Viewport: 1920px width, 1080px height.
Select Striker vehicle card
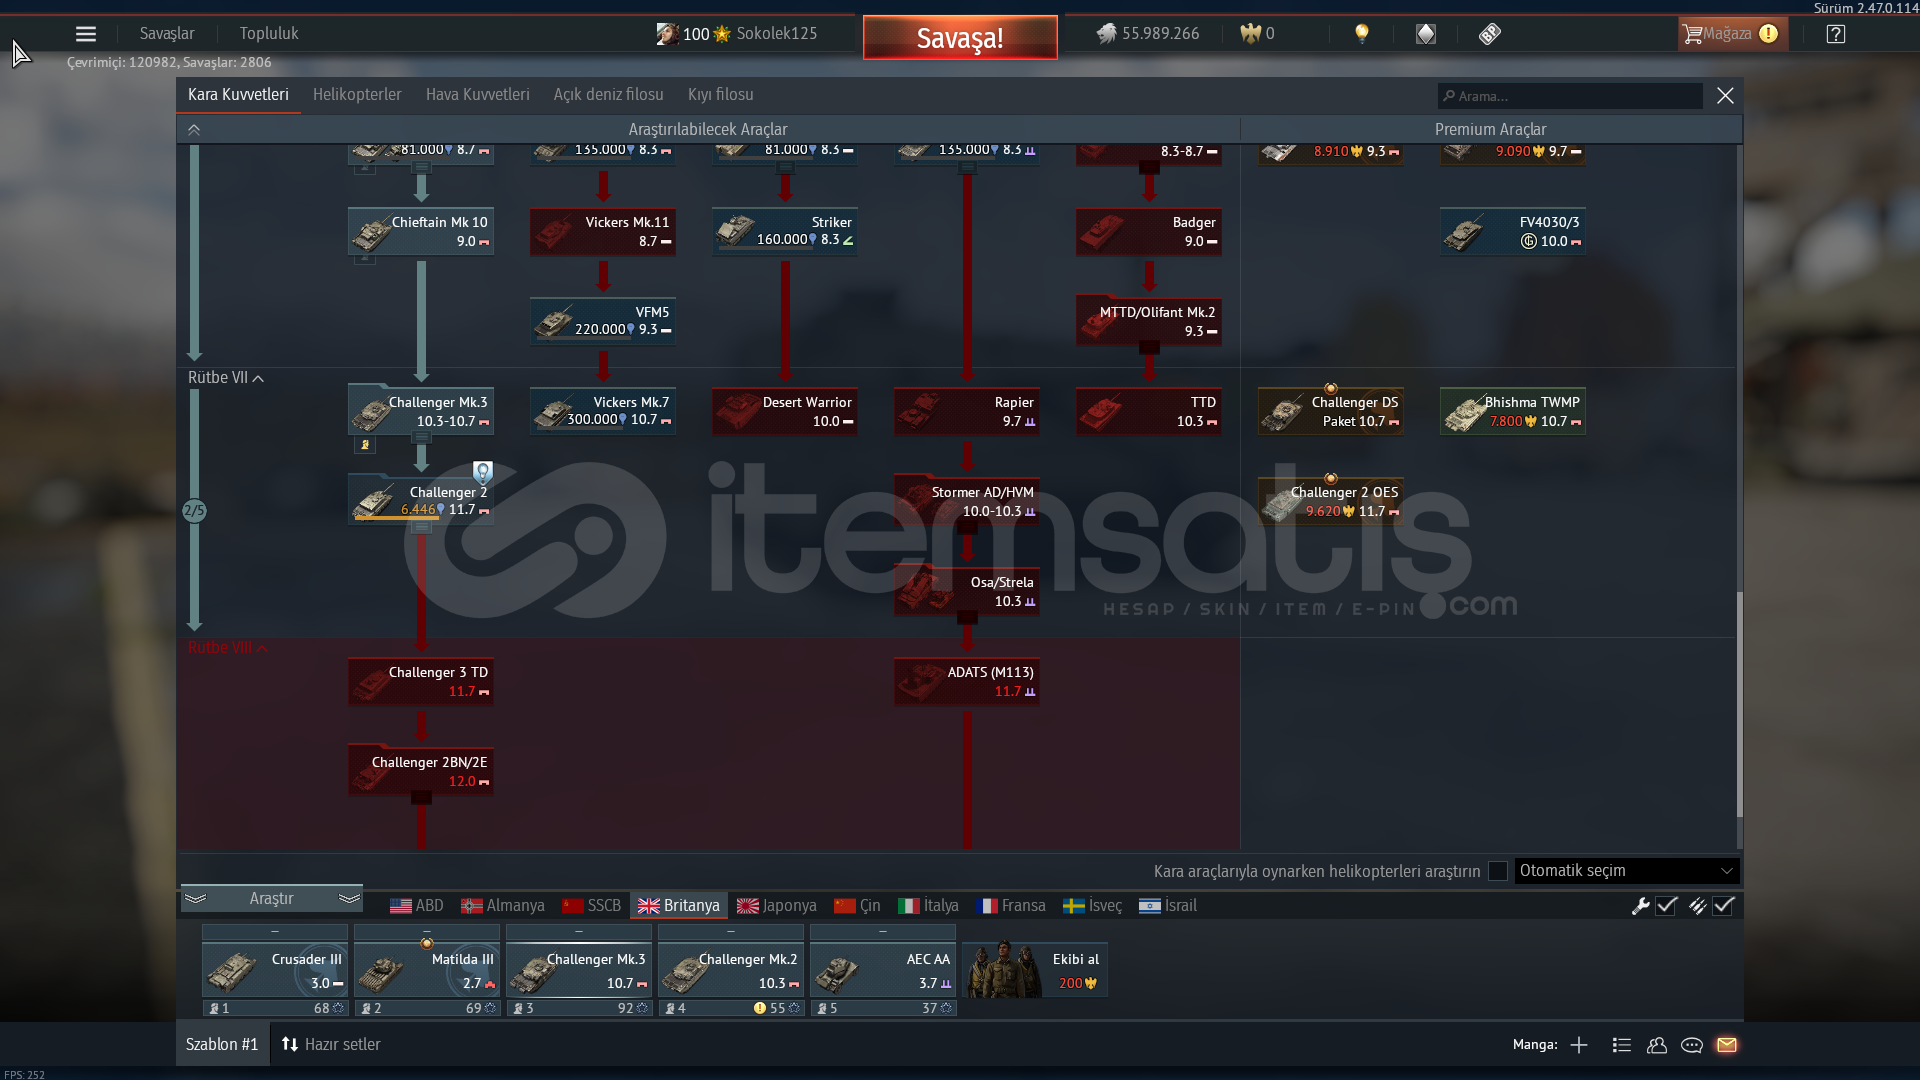pos(785,232)
